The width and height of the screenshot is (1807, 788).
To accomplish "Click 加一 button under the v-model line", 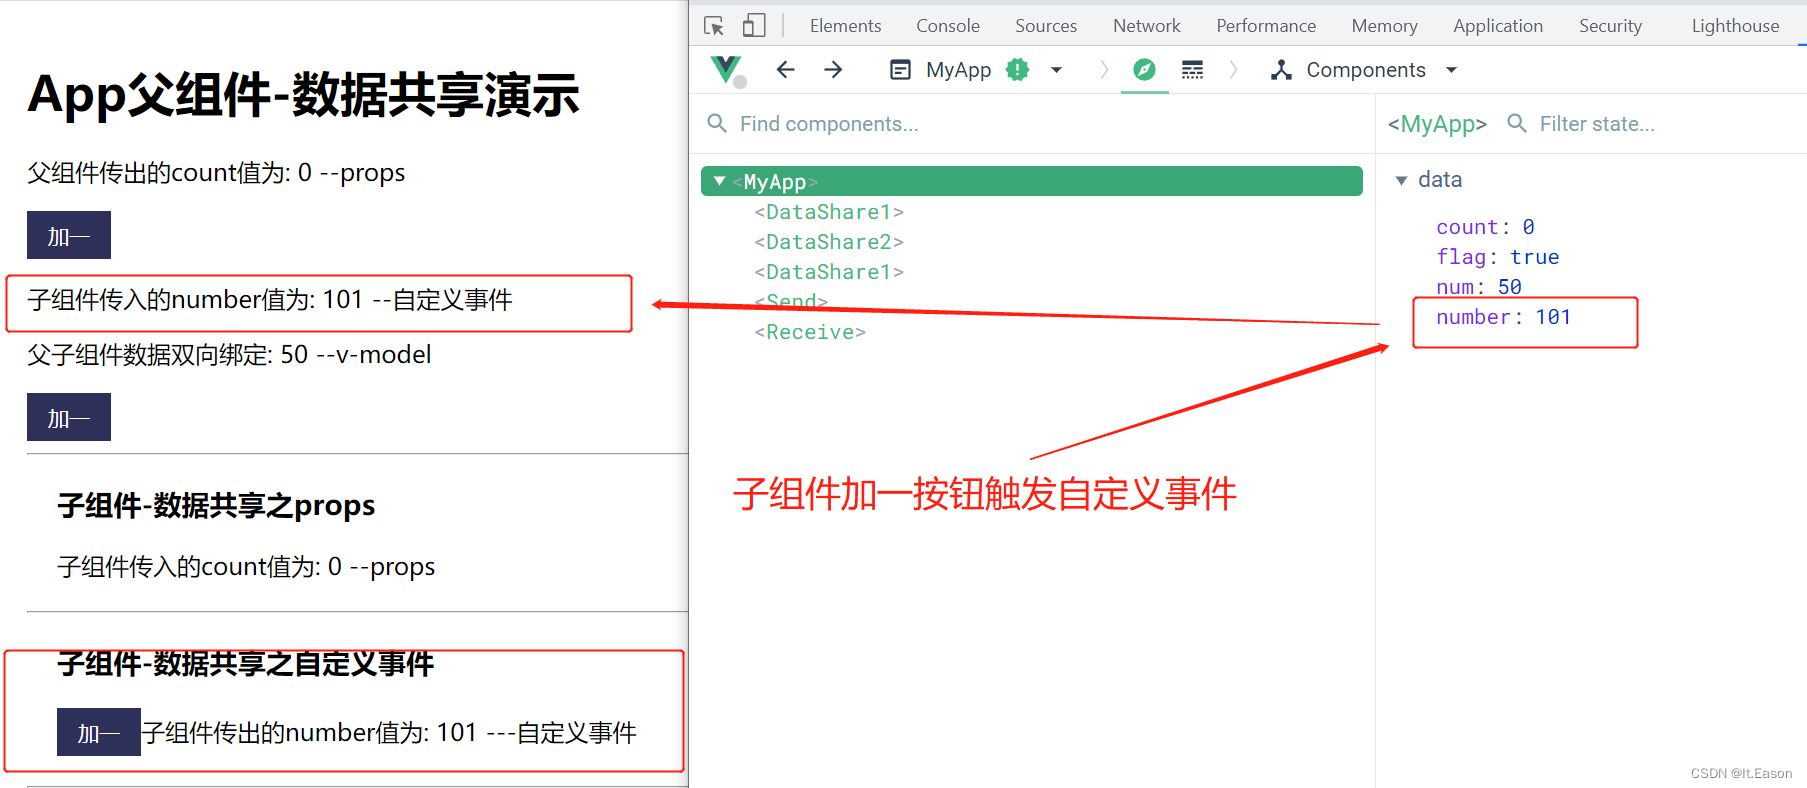I will pos(69,417).
